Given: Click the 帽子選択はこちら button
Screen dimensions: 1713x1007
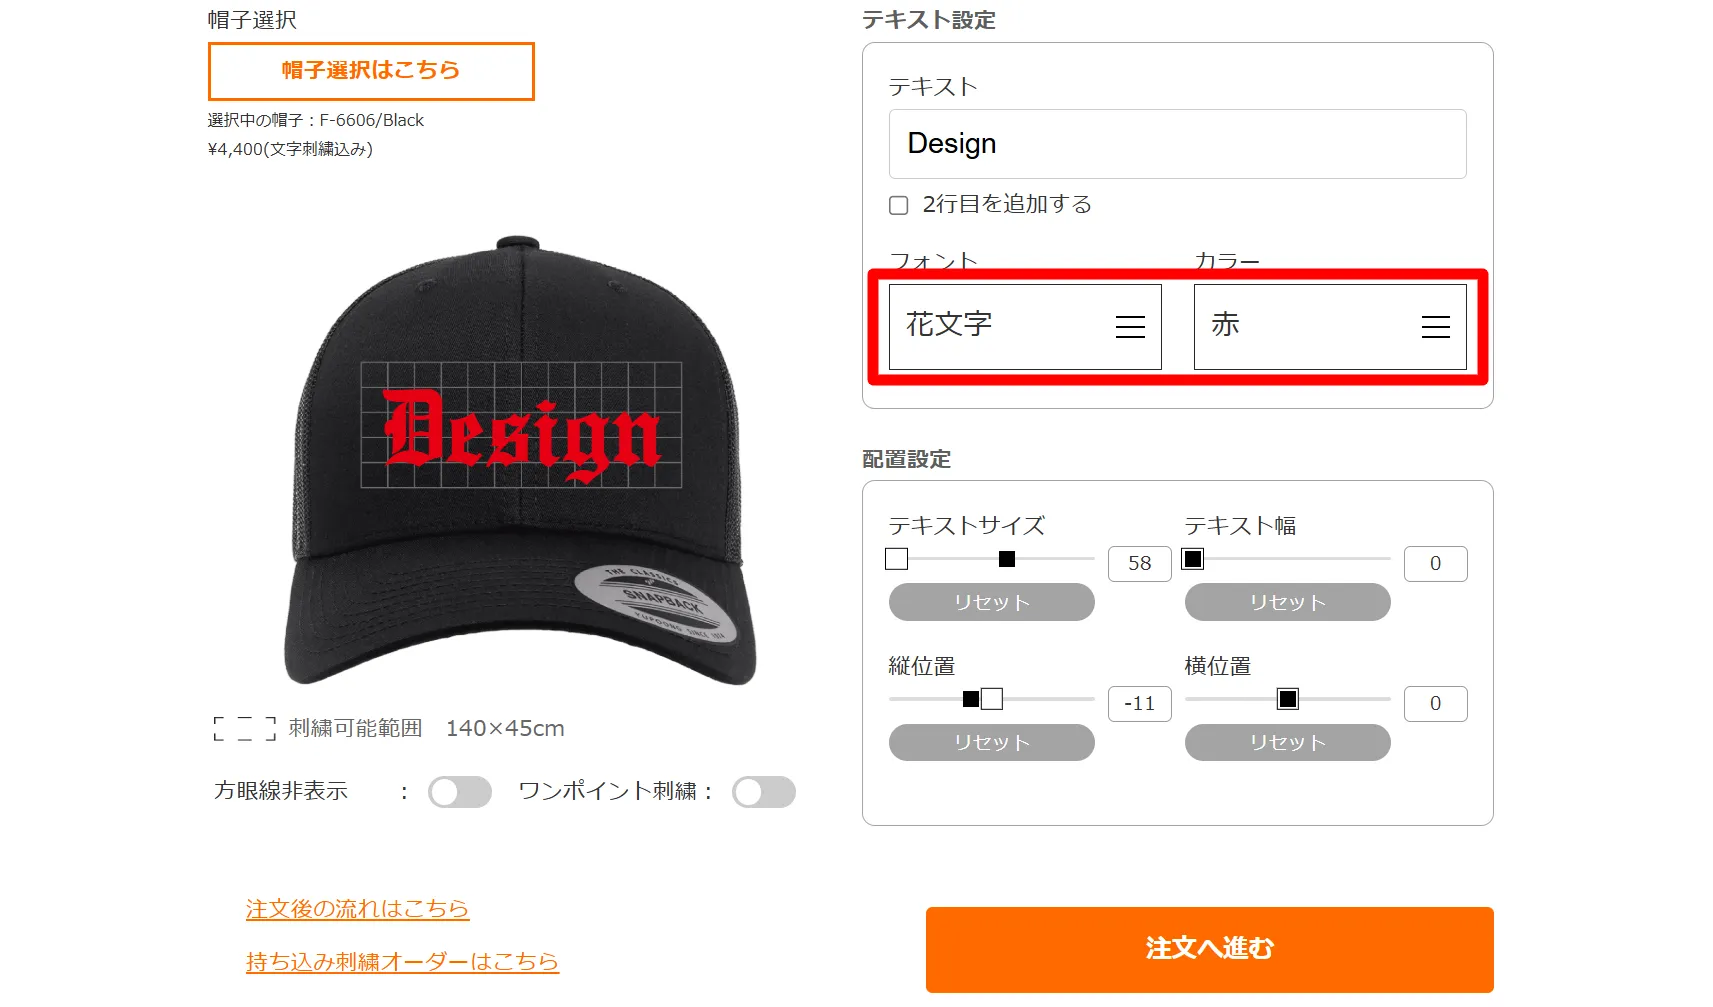Looking at the screenshot, I should (371, 71).
